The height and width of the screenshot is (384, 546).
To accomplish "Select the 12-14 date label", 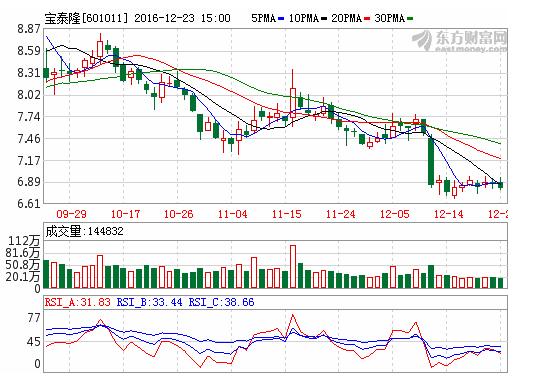I will pyautogui.click(x=449, y=214).
